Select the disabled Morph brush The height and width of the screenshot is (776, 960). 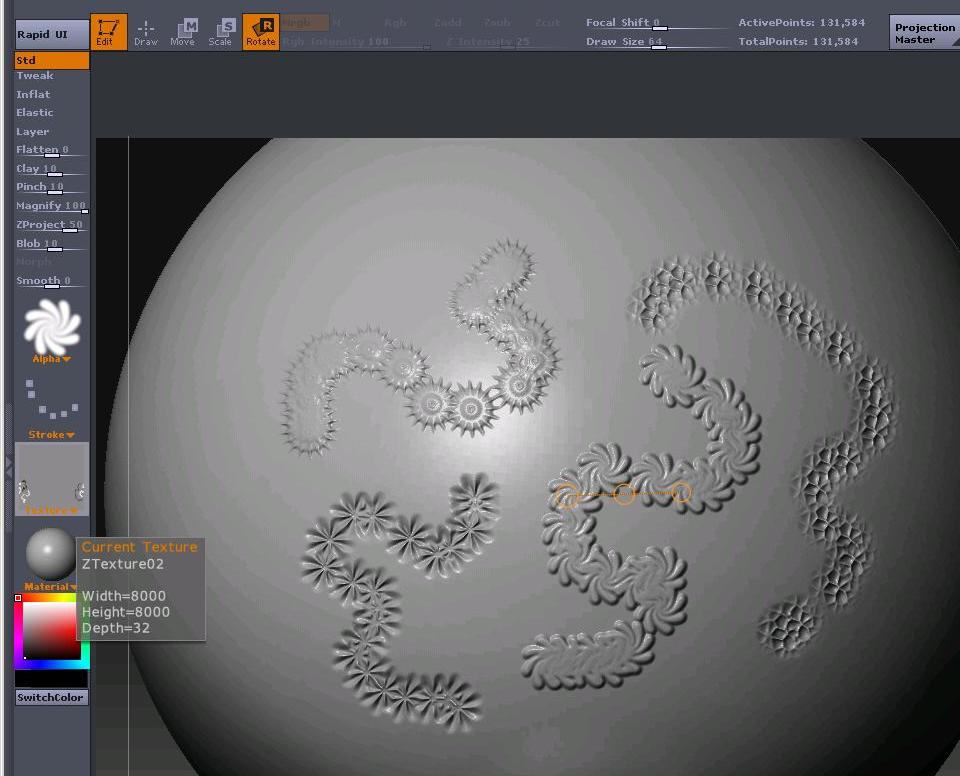click(x=34, y=262)
